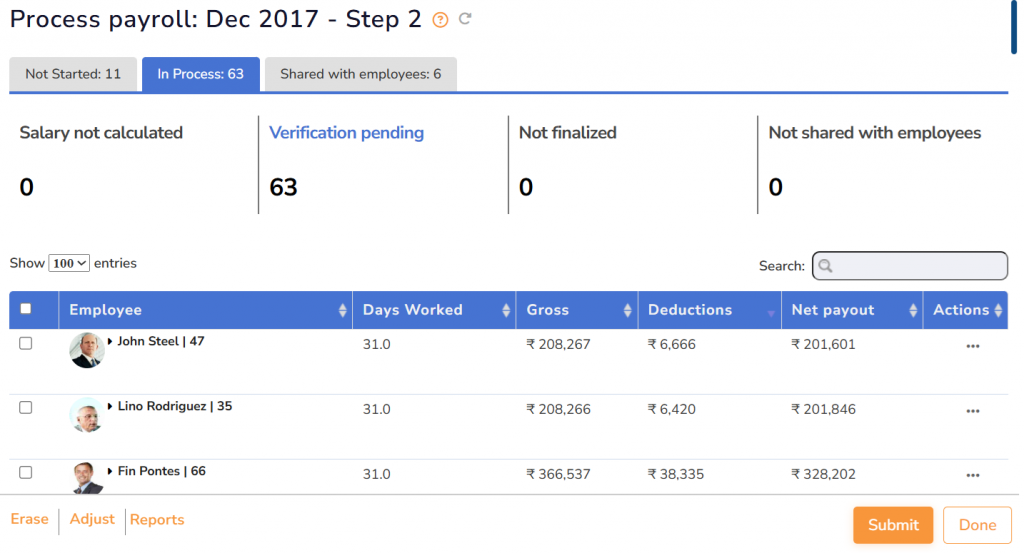The image size is (1024, 553).
Task: Expand Fin Pontes row details
Action: tap(110, 472)
